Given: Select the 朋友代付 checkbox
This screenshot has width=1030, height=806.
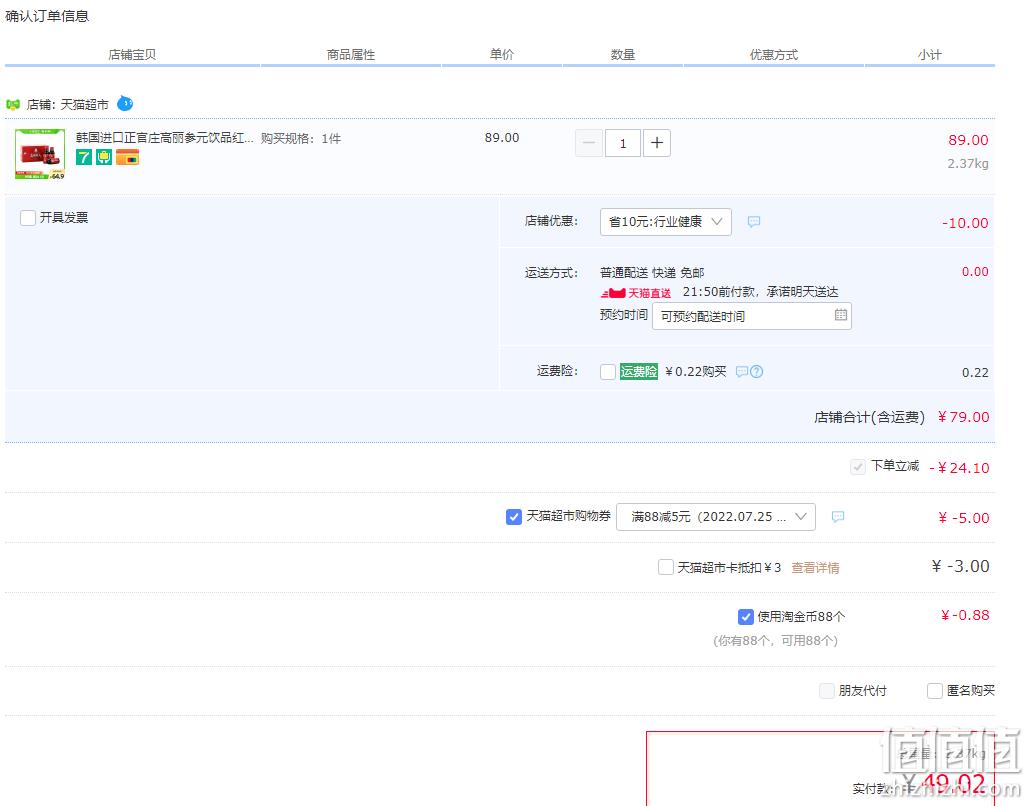Looking at the screenshot, I should click(827, 691).
